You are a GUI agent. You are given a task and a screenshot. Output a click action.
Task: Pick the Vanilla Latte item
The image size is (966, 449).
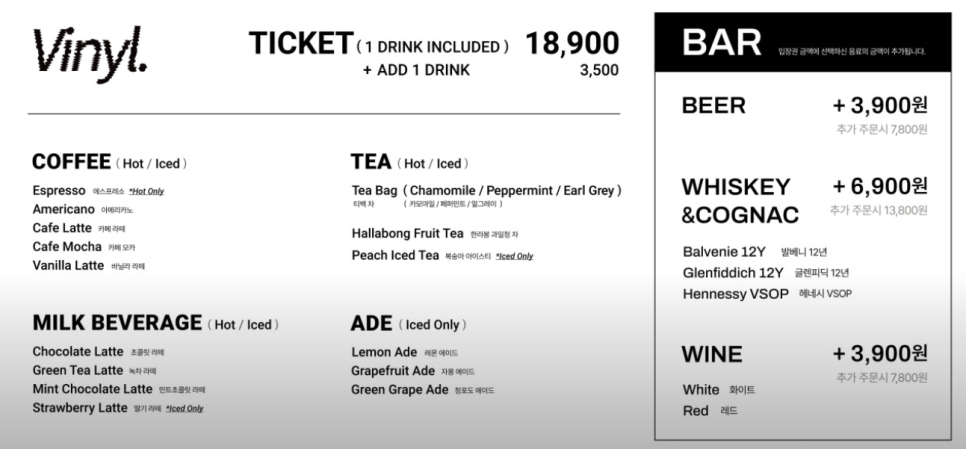[68, 265]
